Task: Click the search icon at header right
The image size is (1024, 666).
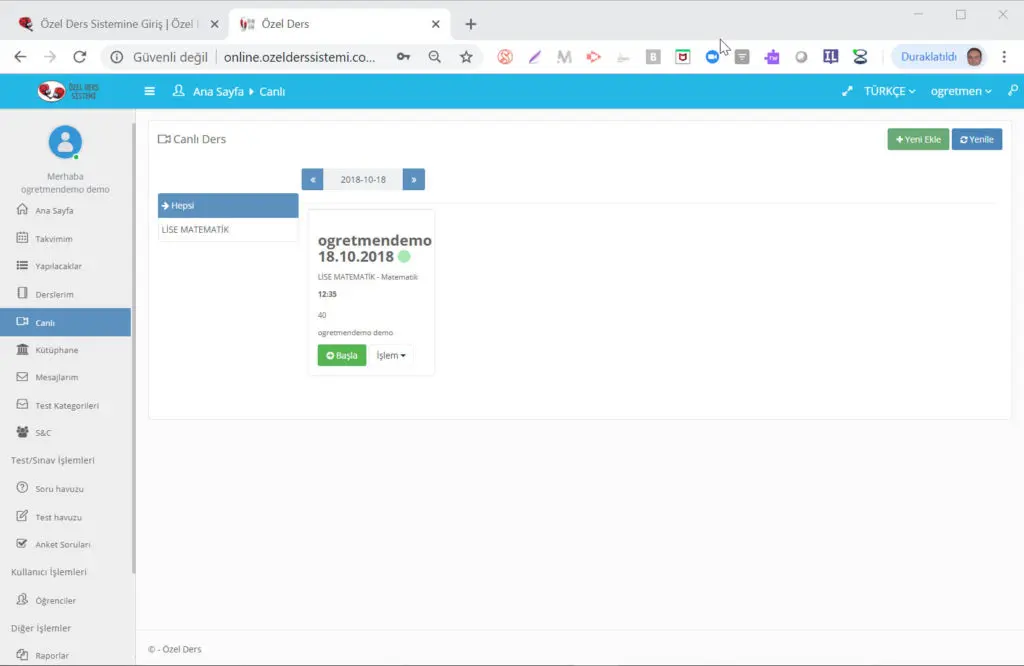Action: pyautogui.click(x=1012, y=91)
